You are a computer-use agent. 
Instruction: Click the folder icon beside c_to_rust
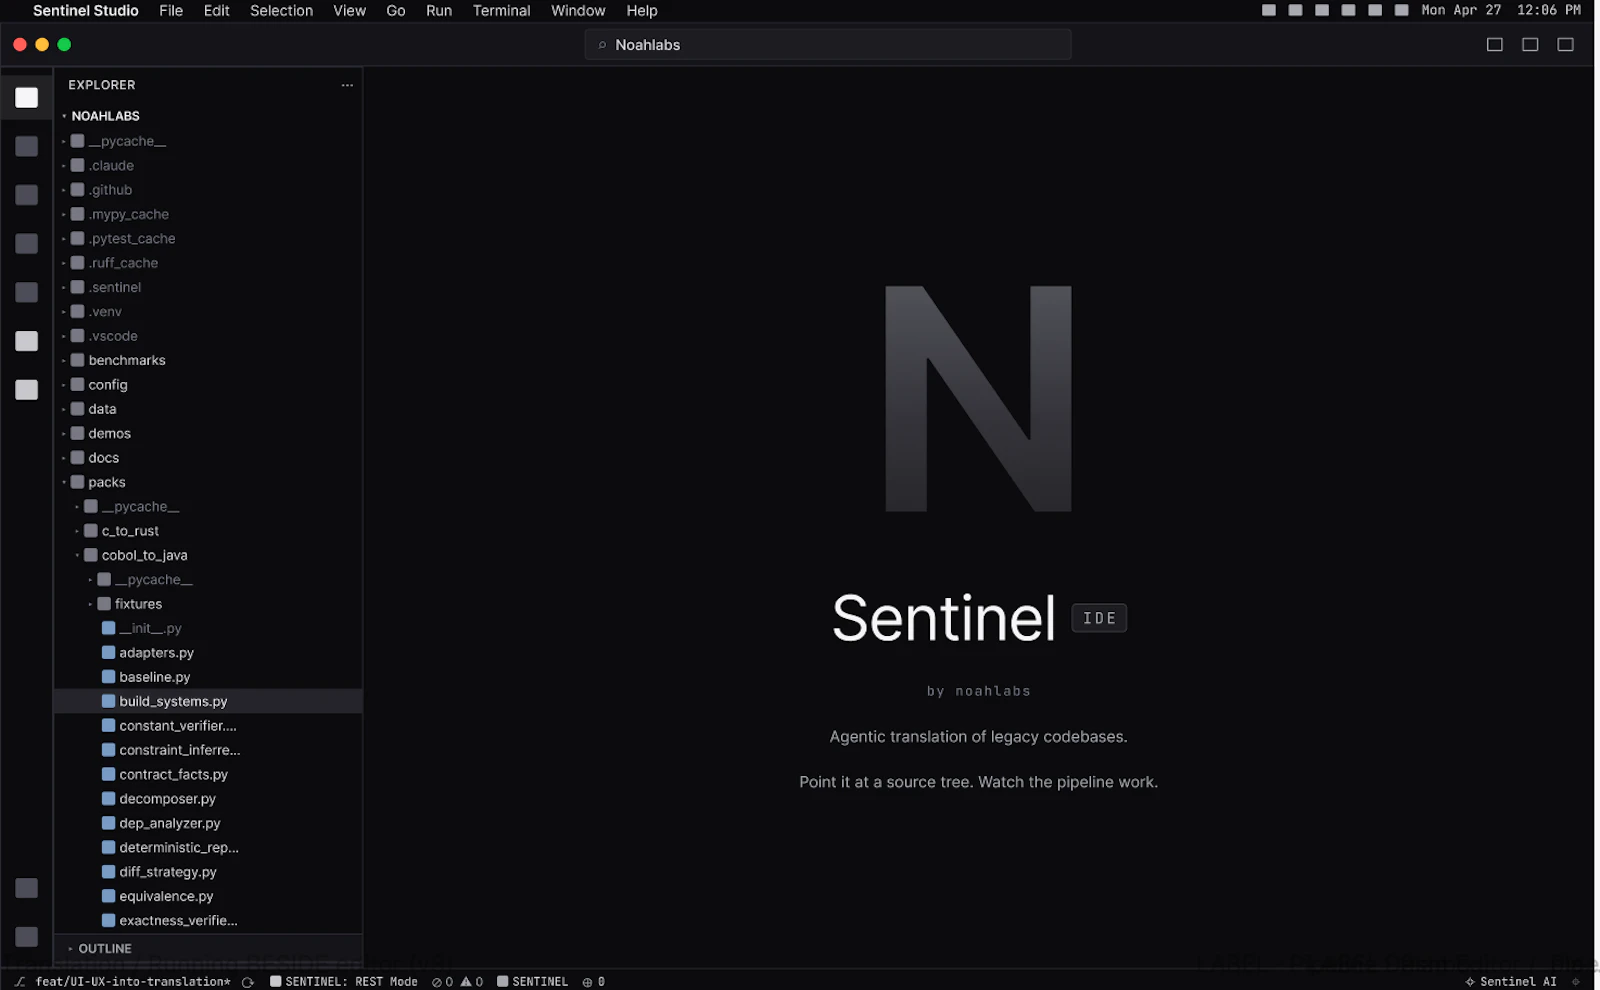point(90,531)
